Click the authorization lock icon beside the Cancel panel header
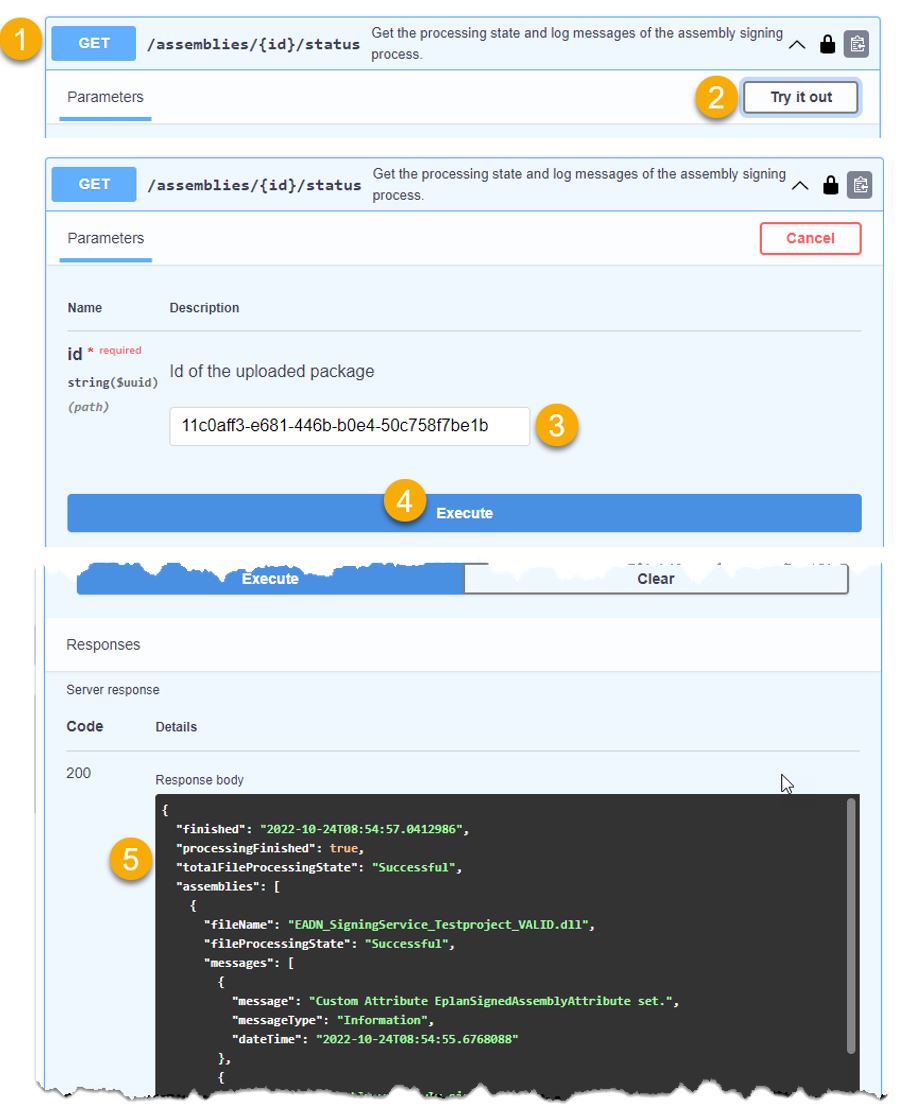Viewport: 897px width, 1113px height. (x=829, y=185)
